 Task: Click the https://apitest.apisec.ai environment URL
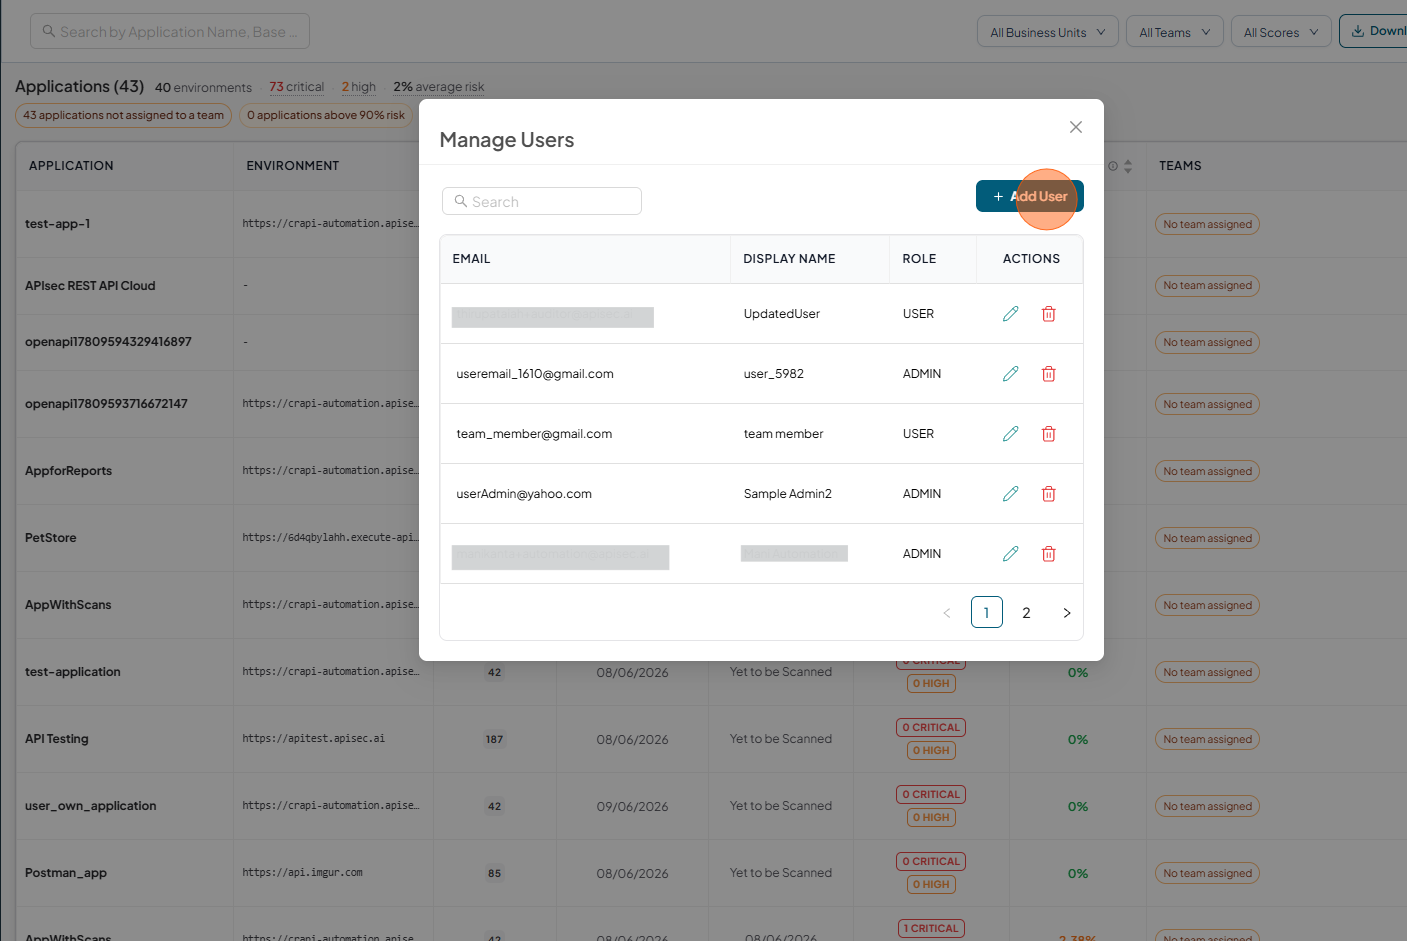click(313, 739)
